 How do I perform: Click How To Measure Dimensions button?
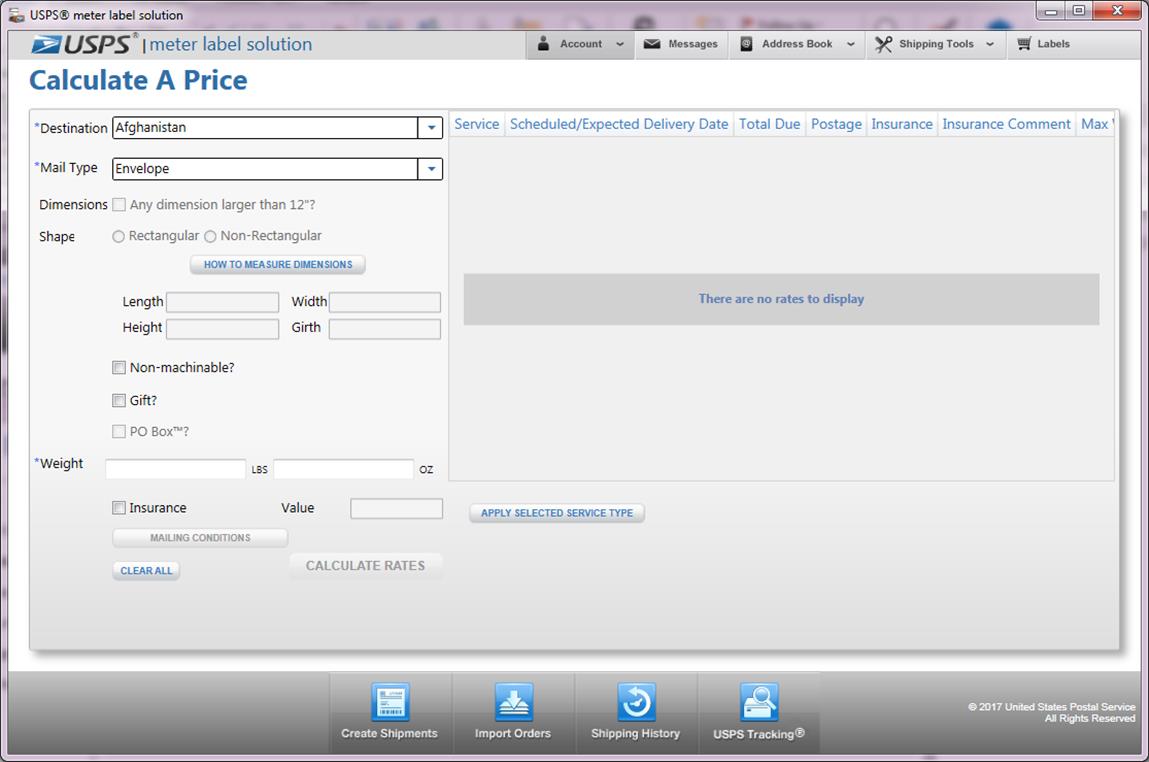pos(278,265)
